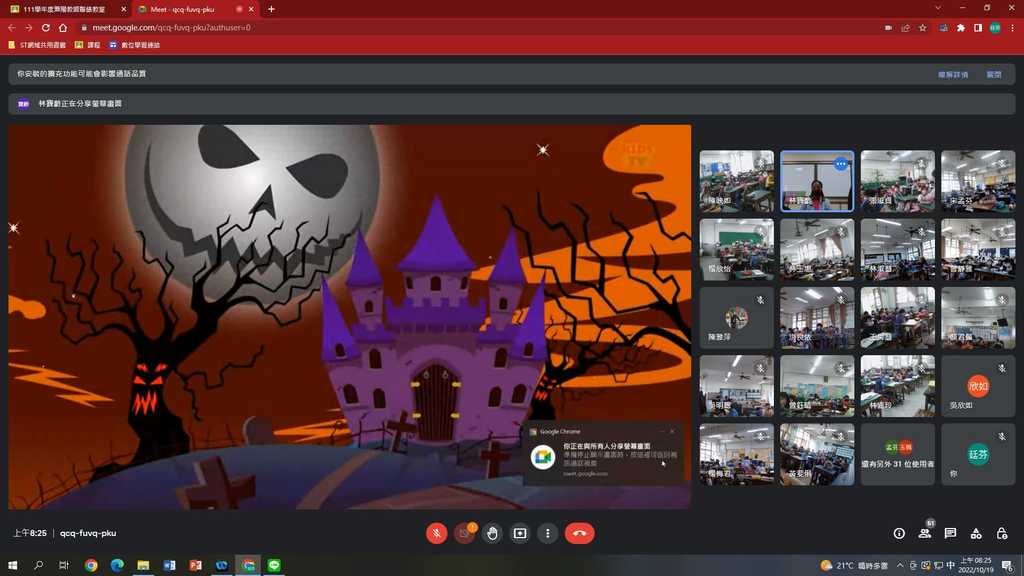1024x576 pixels.
Task: Open the 課程 bookmark
Action: pyautogui.click(x=88, y=45)
